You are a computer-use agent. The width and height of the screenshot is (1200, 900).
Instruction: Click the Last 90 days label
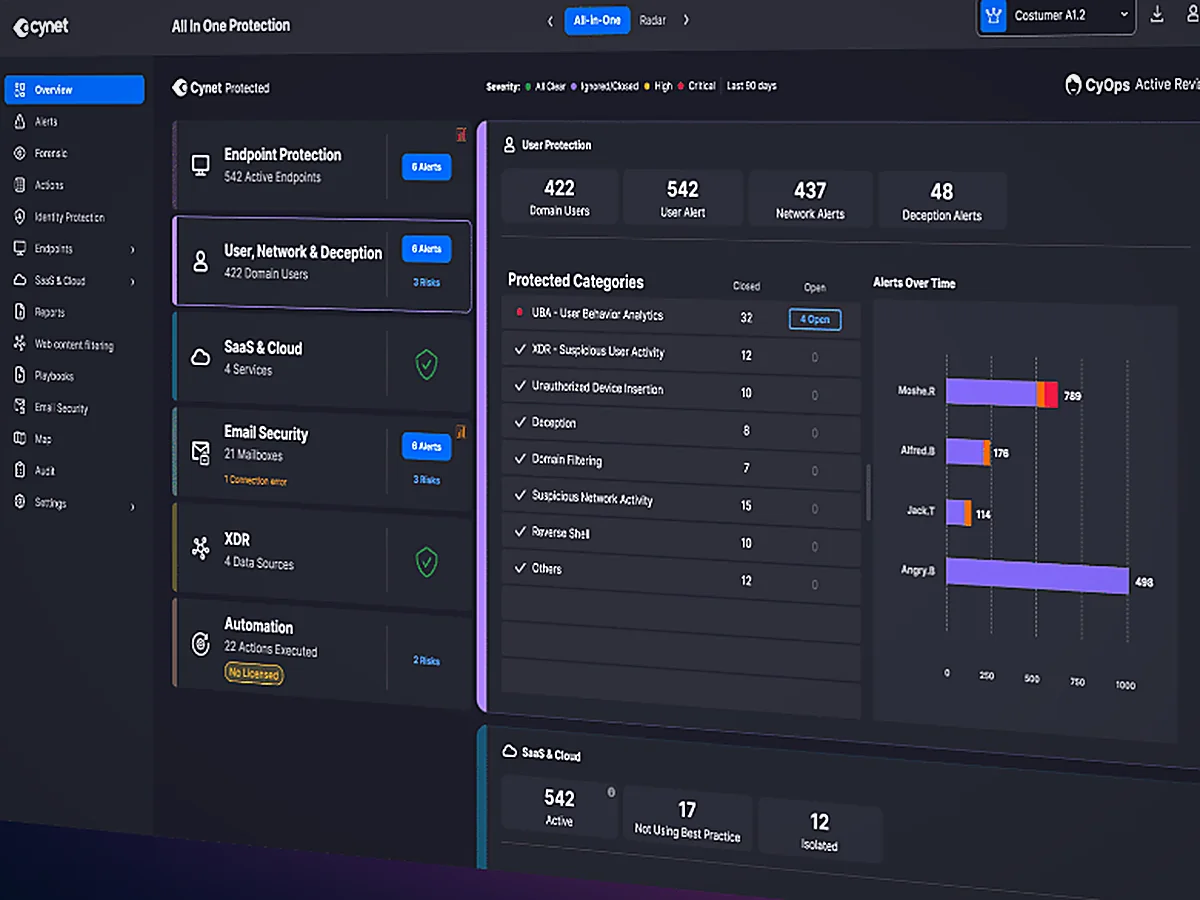(752, 86)
